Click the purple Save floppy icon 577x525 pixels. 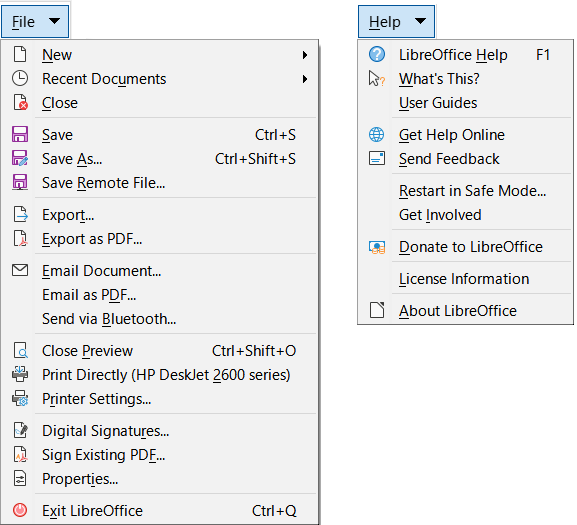click(20, 134)
